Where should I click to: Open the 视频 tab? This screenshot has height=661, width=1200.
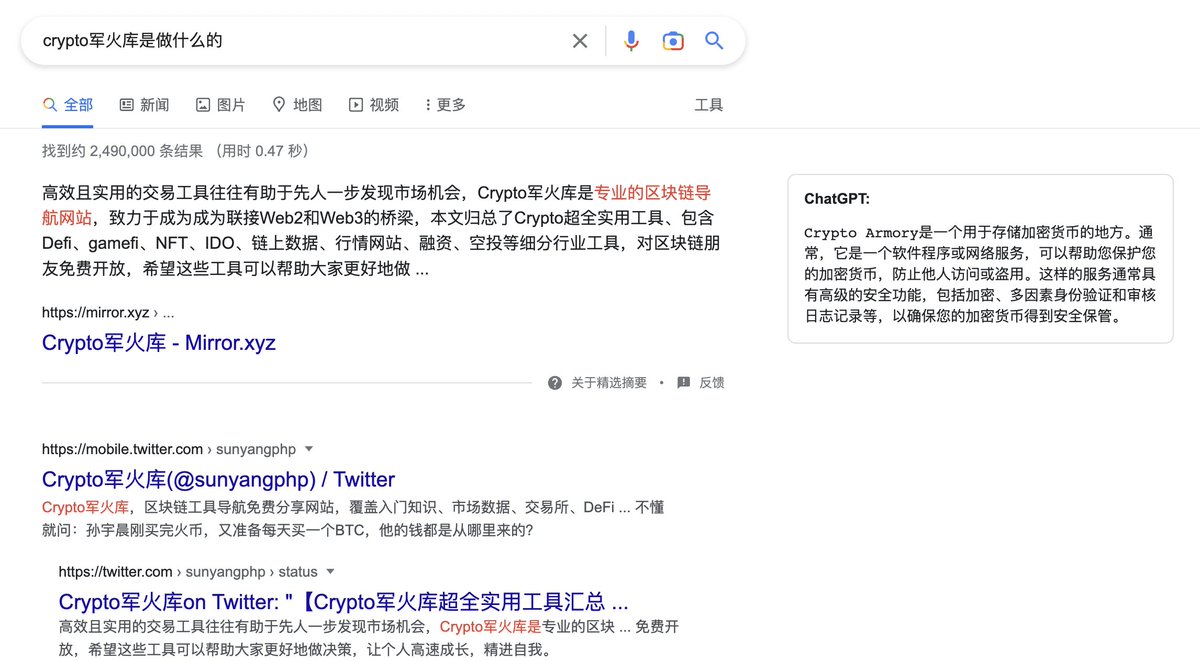pos(374,105)
